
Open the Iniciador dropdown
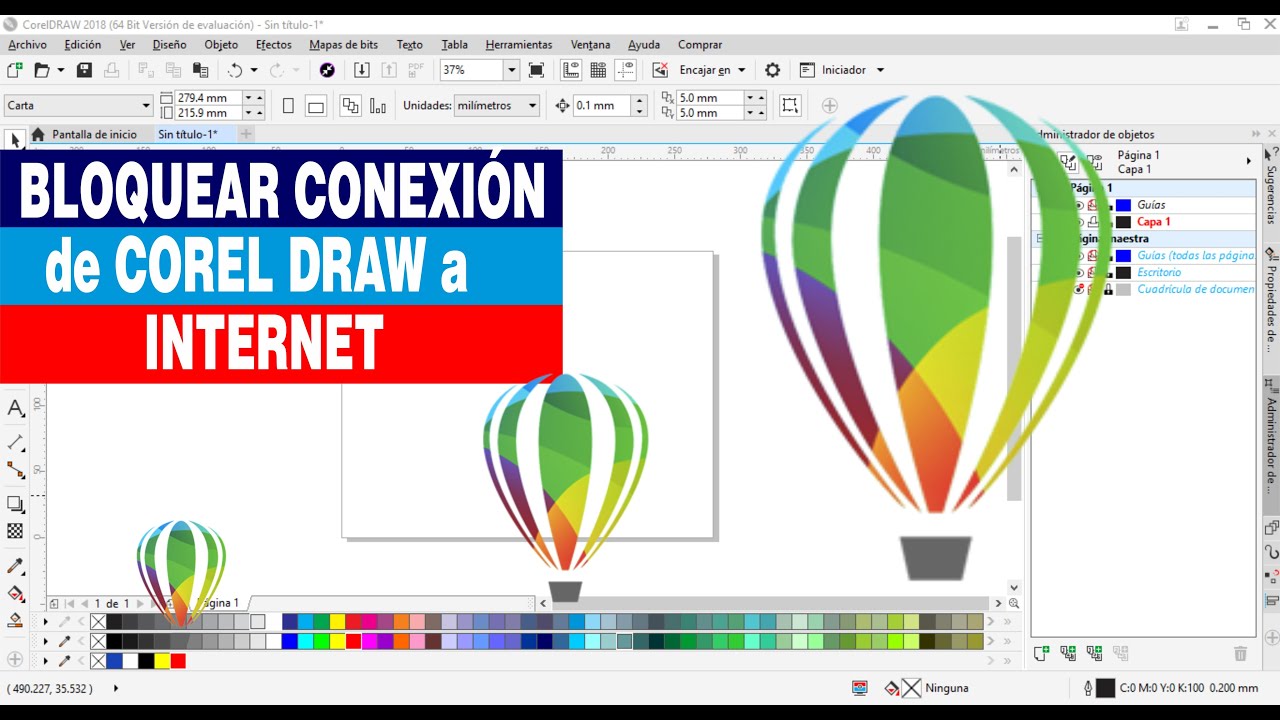pos(880,70)
